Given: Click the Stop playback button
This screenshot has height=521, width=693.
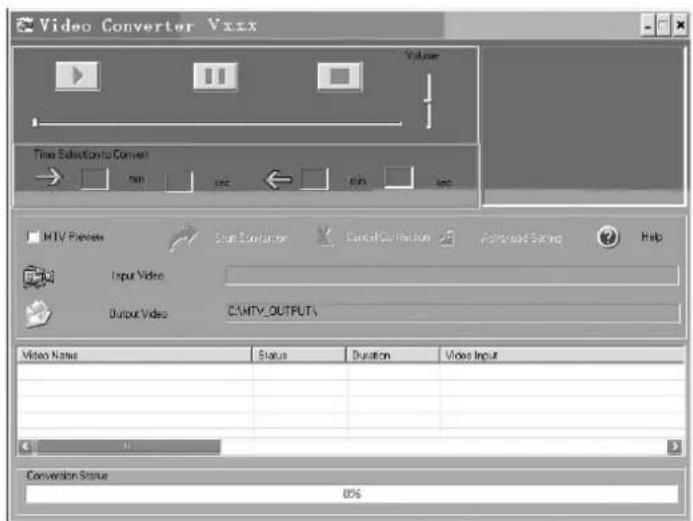Looking at the screenshot, I should tap(340, 76).
